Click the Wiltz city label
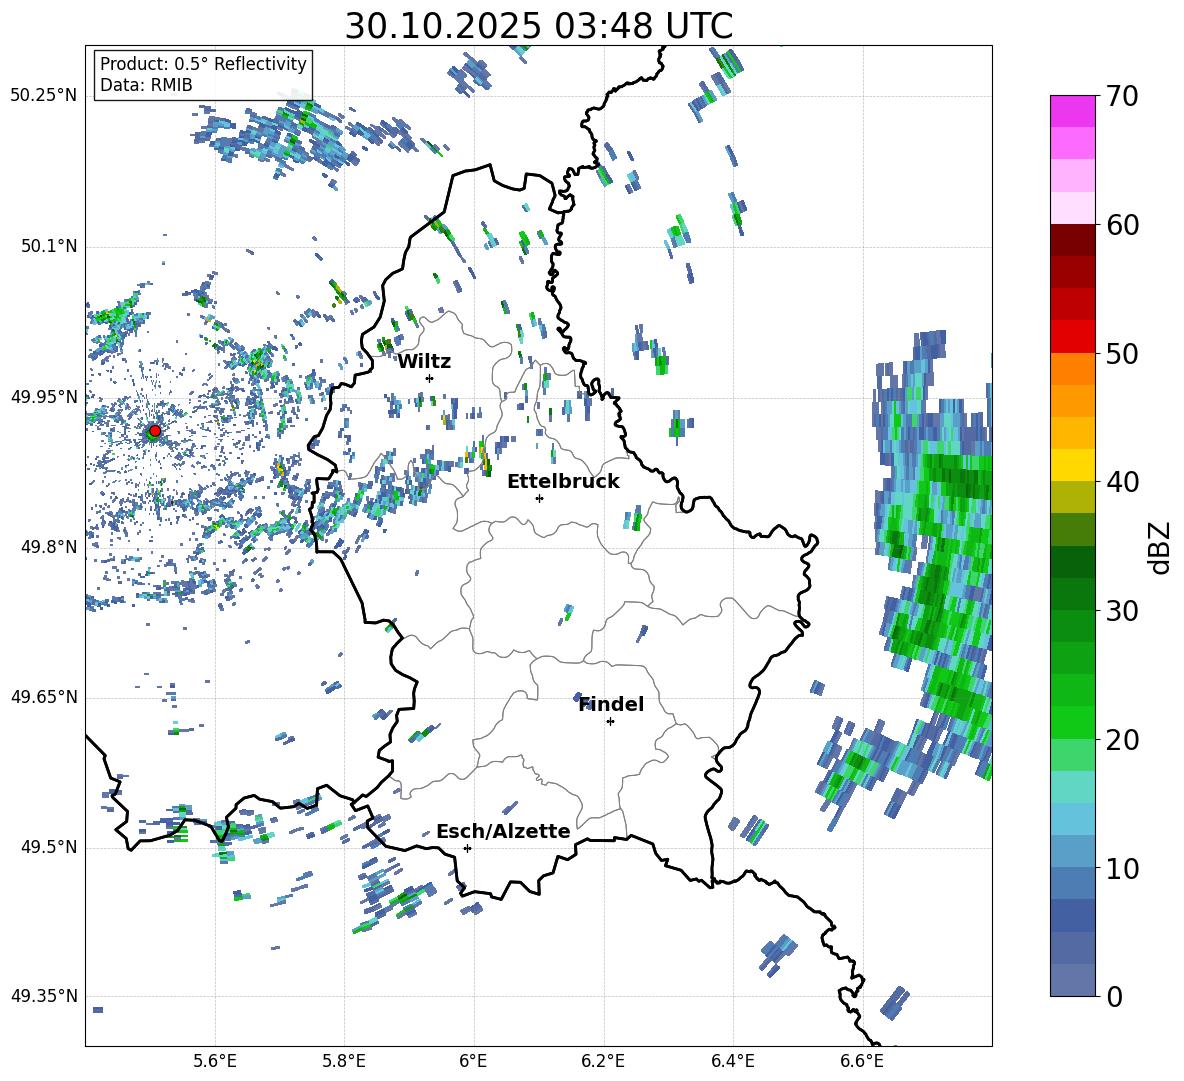The width and height of the screenshot is (1184, 1081). click(x=424, y=362)
